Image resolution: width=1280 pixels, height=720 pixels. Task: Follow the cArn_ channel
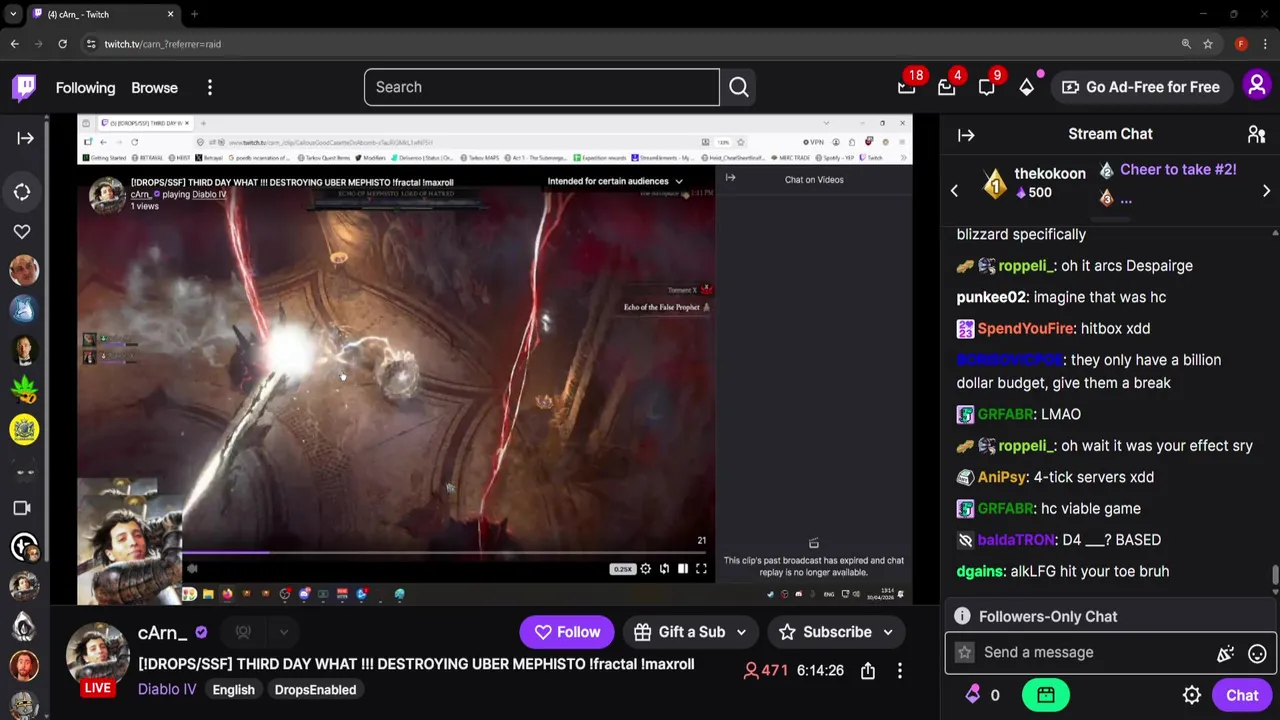pos(567,632)
